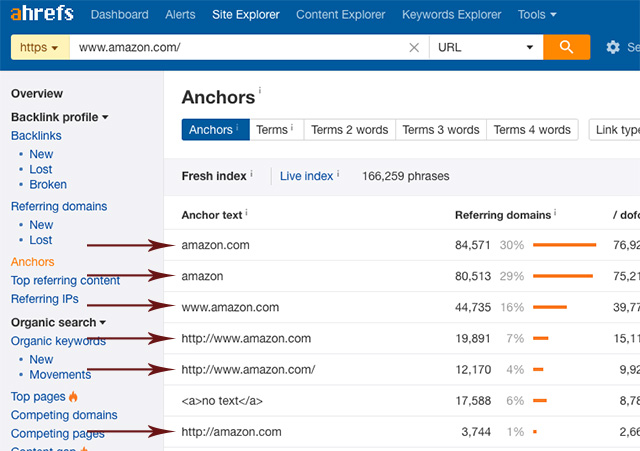Click the info icon beside Live index
This screenshot has width=640, height=451.
pyautogui.click(x=338, y=174)
